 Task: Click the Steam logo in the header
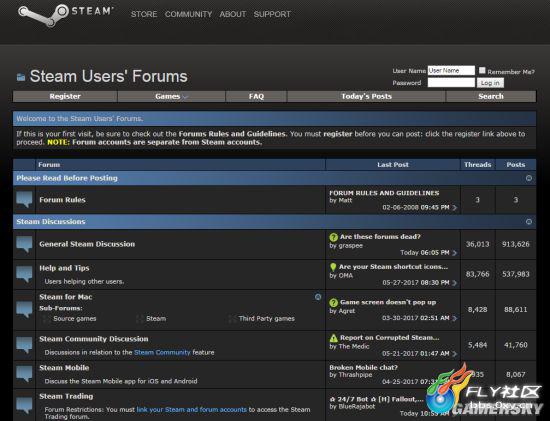pyautogui.click(x=65, y=15)
